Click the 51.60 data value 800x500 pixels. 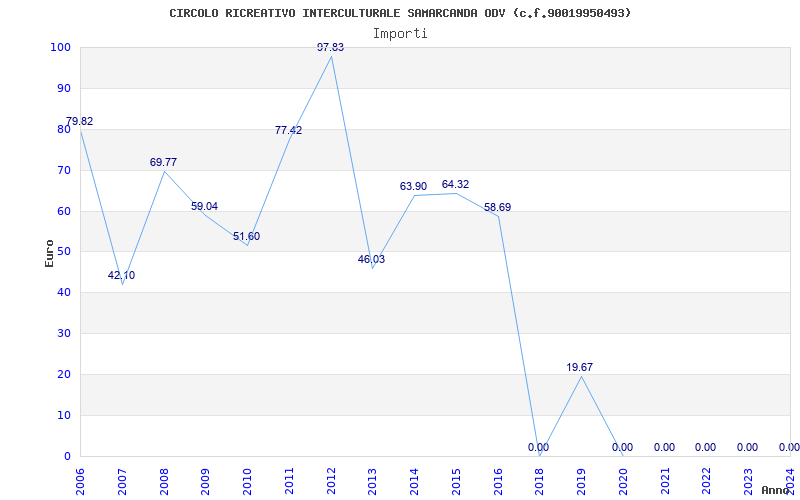[x=246, y=236]
